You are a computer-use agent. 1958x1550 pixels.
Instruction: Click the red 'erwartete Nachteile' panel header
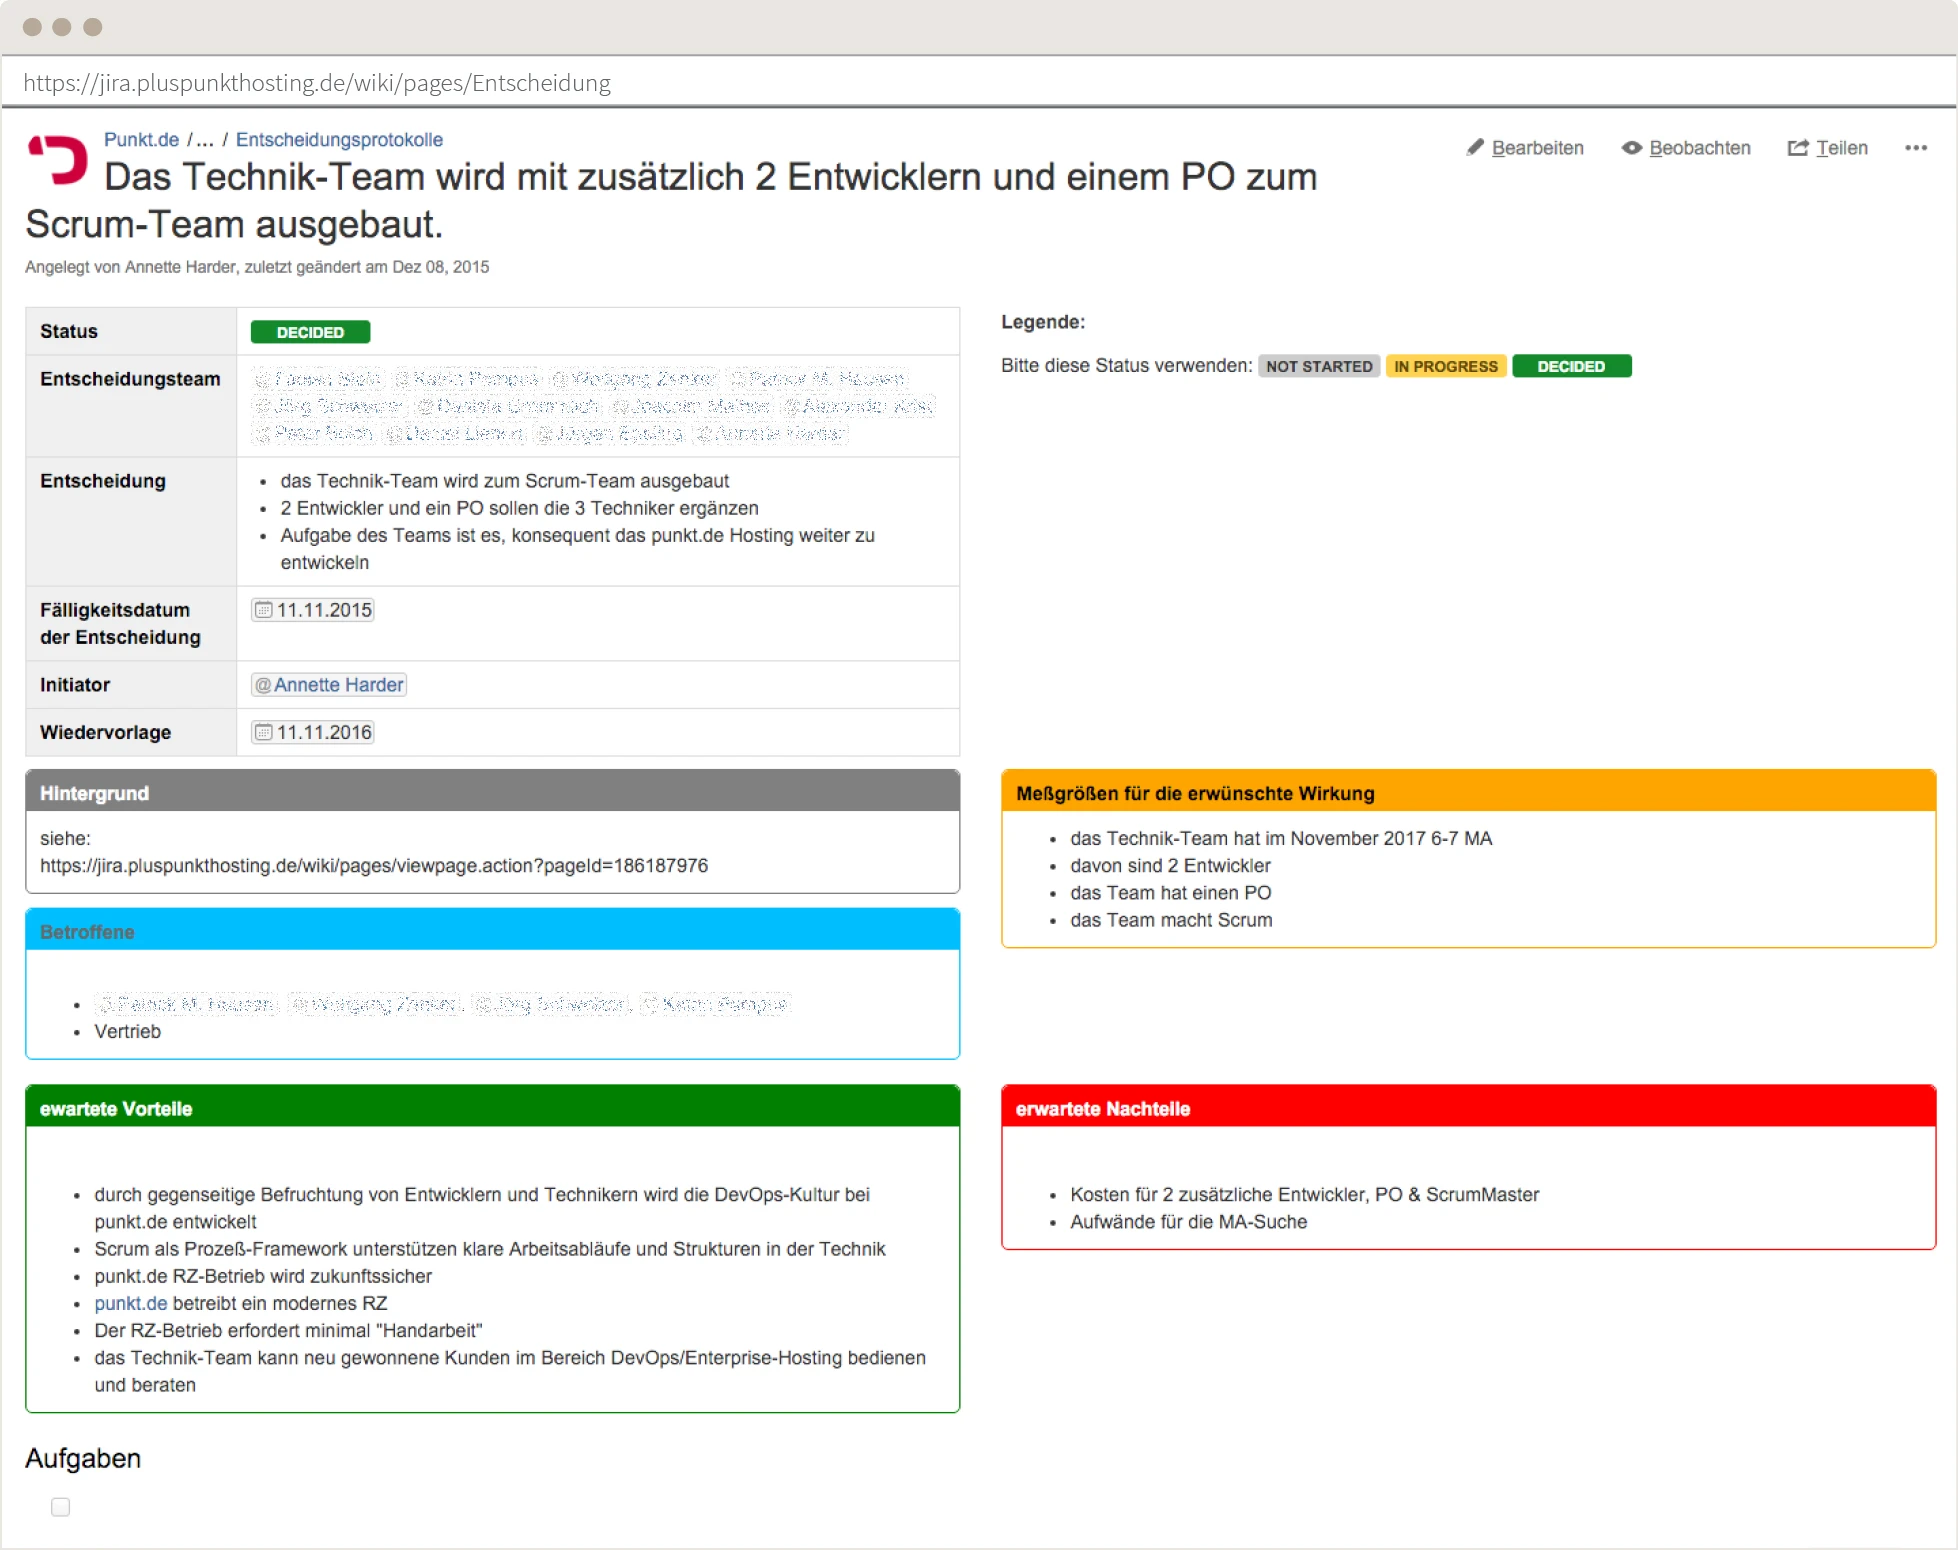click(x=1469, y=1107)
